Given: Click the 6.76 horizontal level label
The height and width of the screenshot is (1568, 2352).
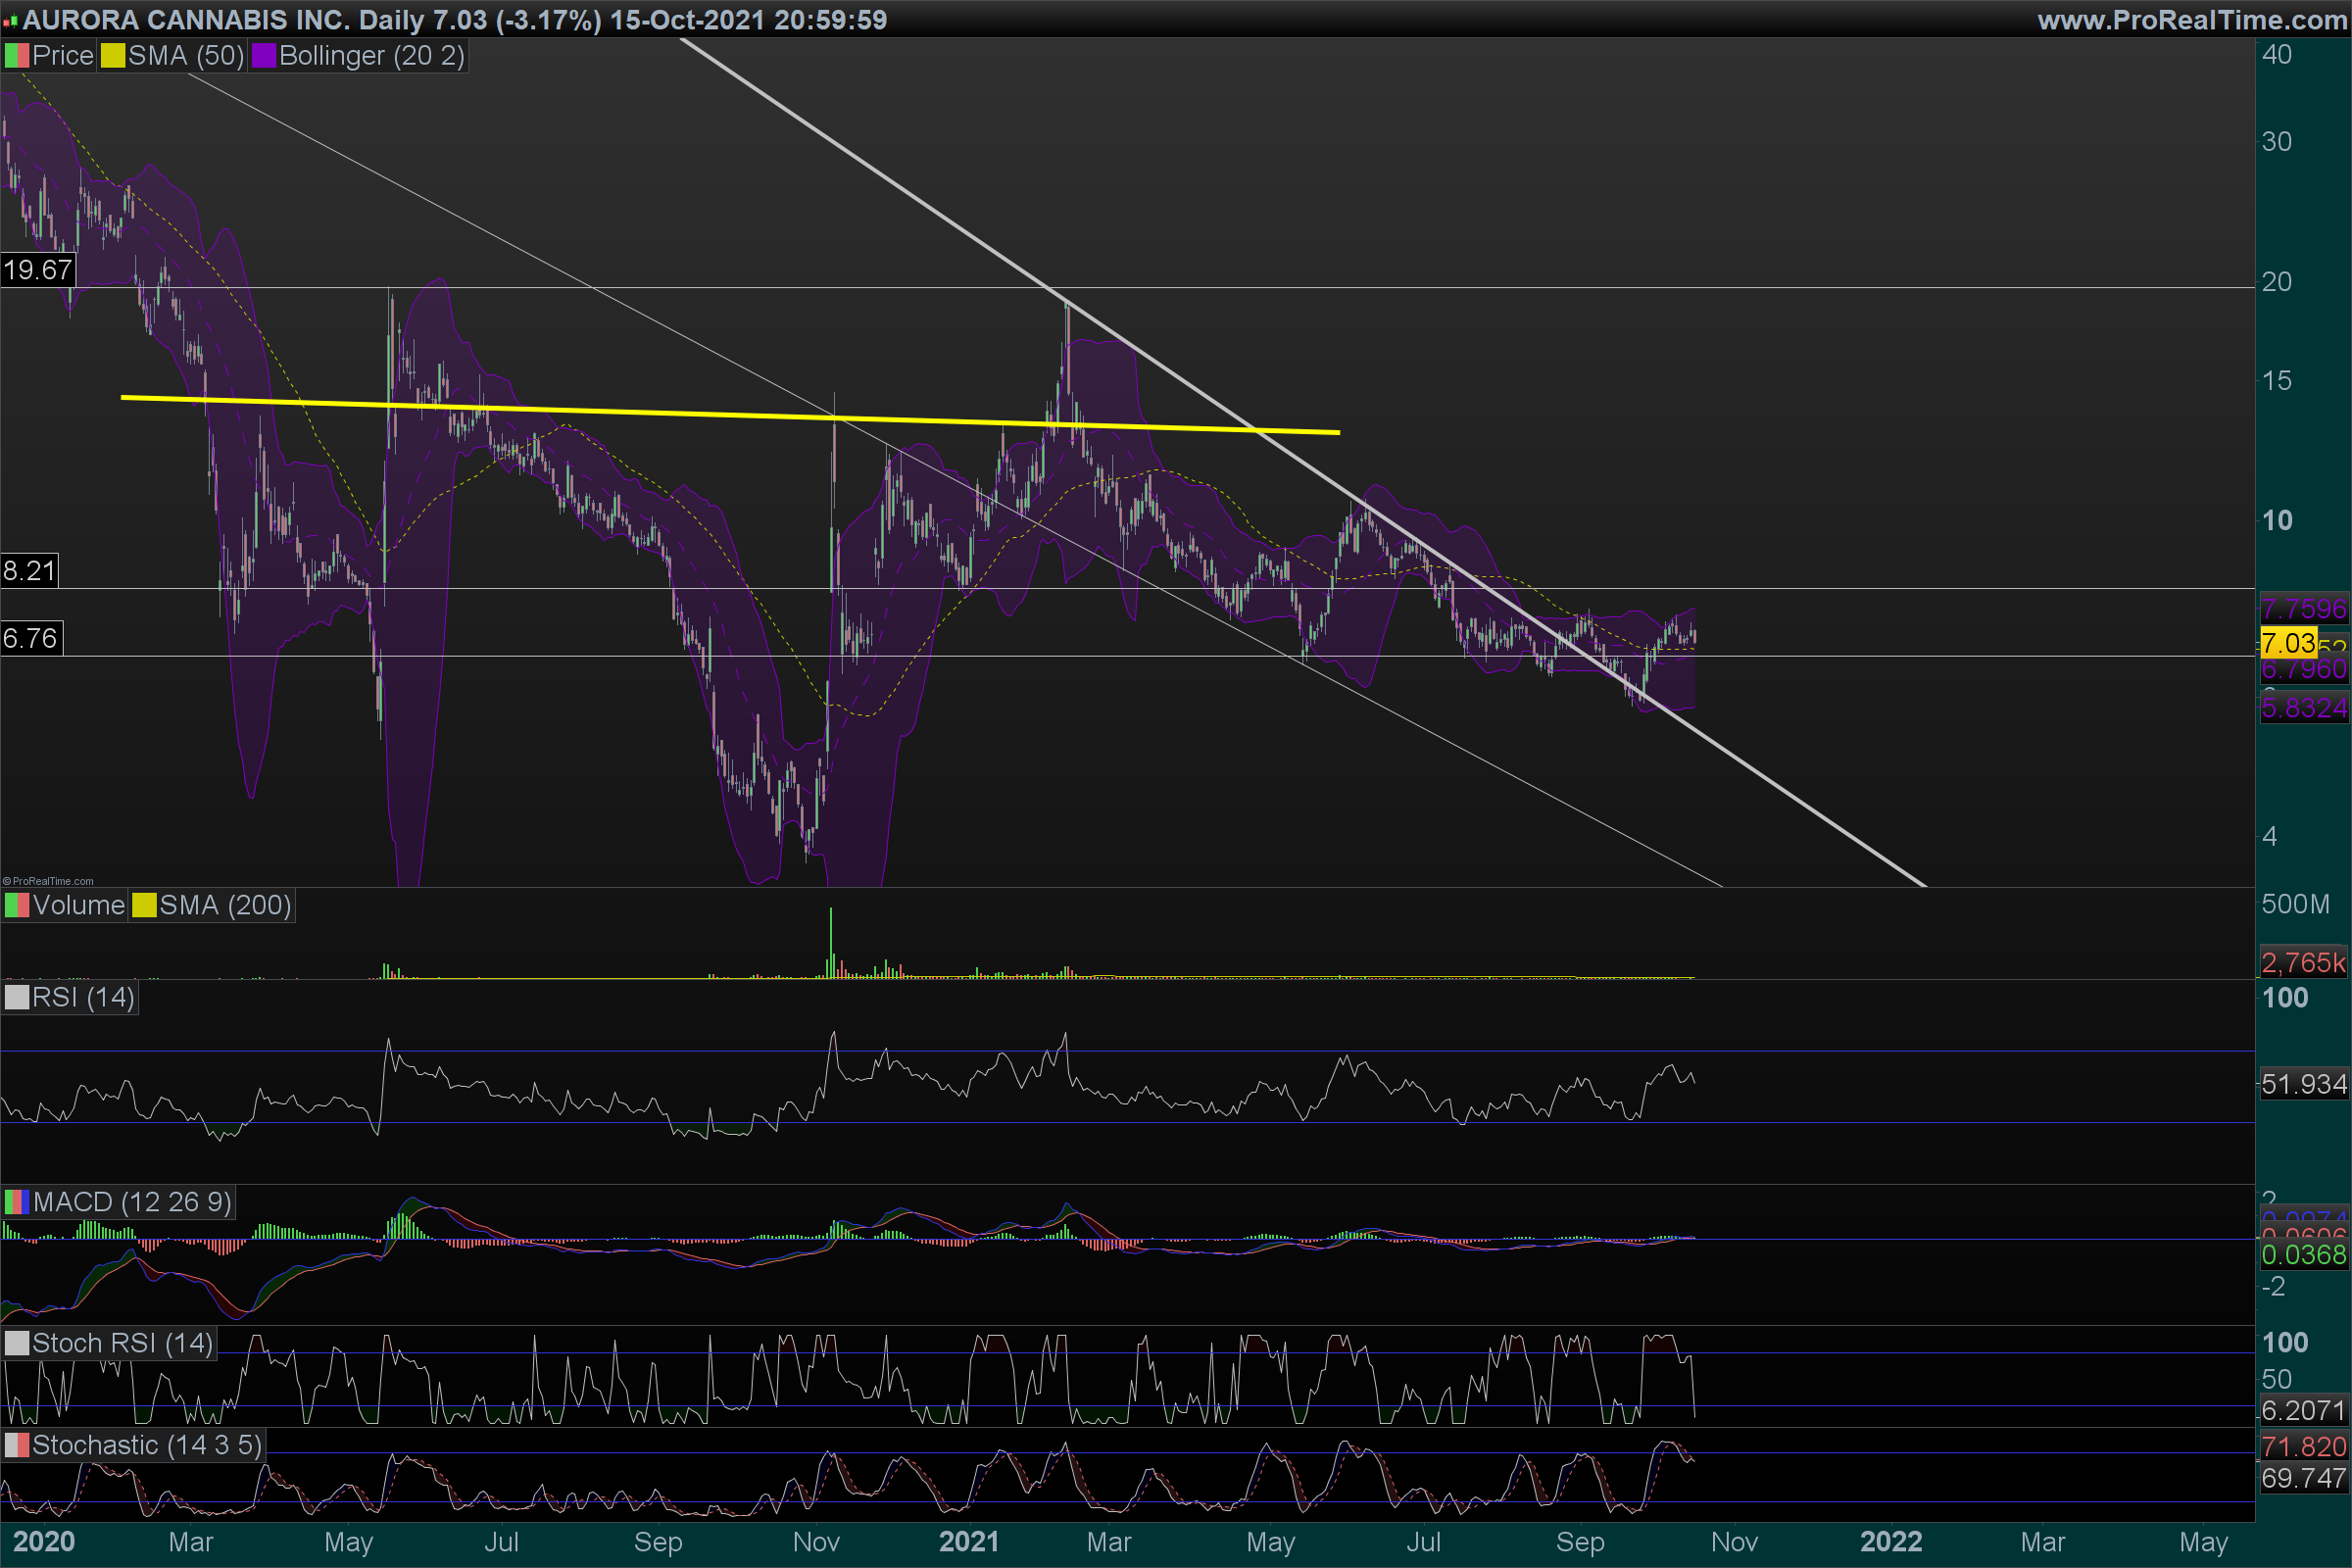Looking at the screenshot, I should pos(30,638).
